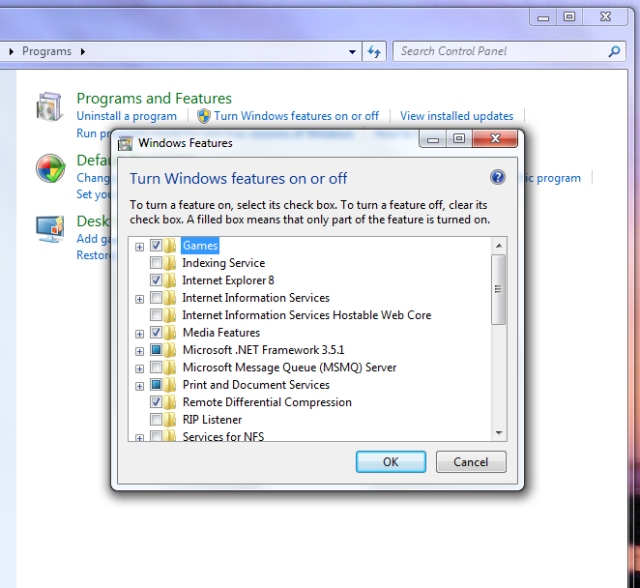Close the Windows Features dialog with red X
Image resolution: width=640 pixels, height=588 pixels.
pyautogui.click(x=495, y=139)
